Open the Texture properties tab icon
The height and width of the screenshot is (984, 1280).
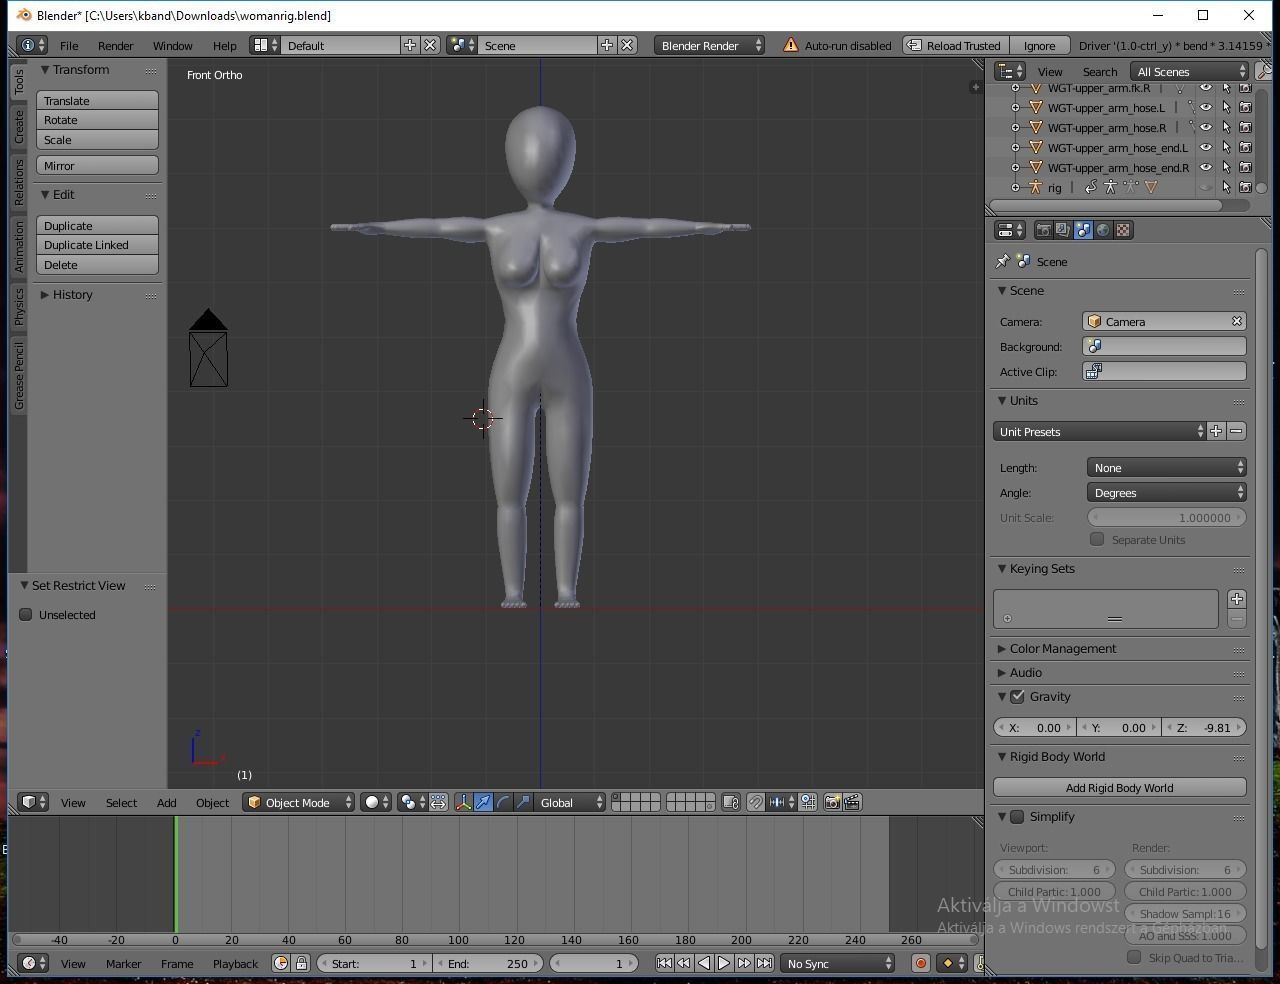(x=1123, y=230)
